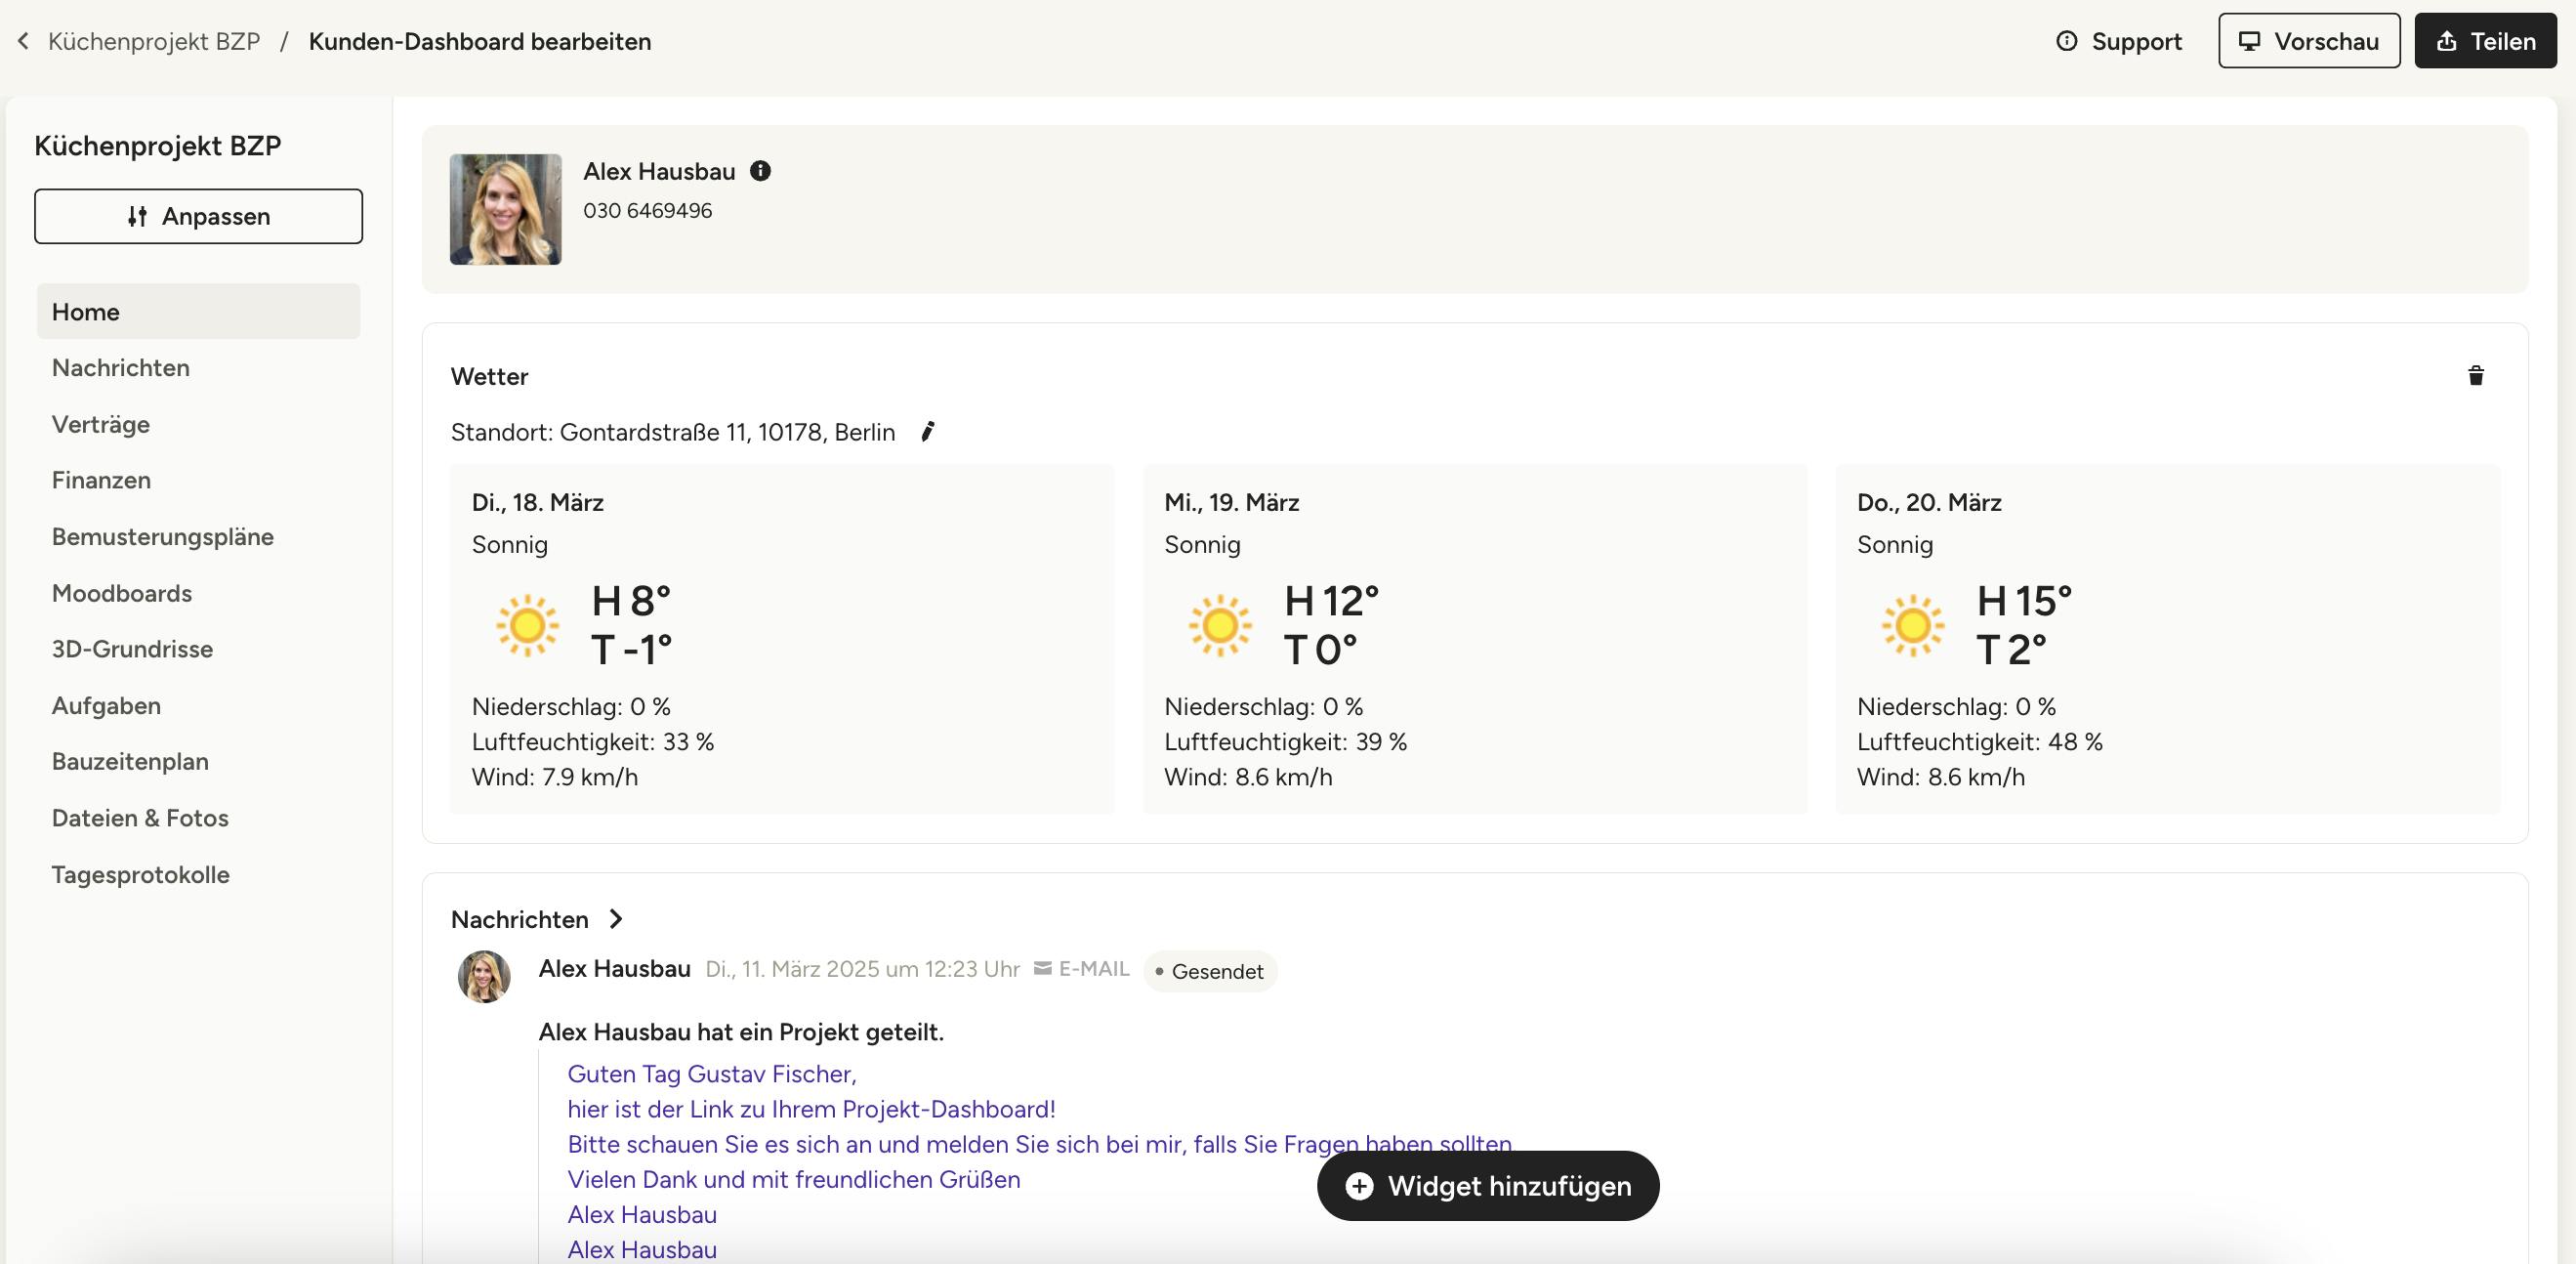Open Tagesprotokolle in the sidebar

click(141, 874)
